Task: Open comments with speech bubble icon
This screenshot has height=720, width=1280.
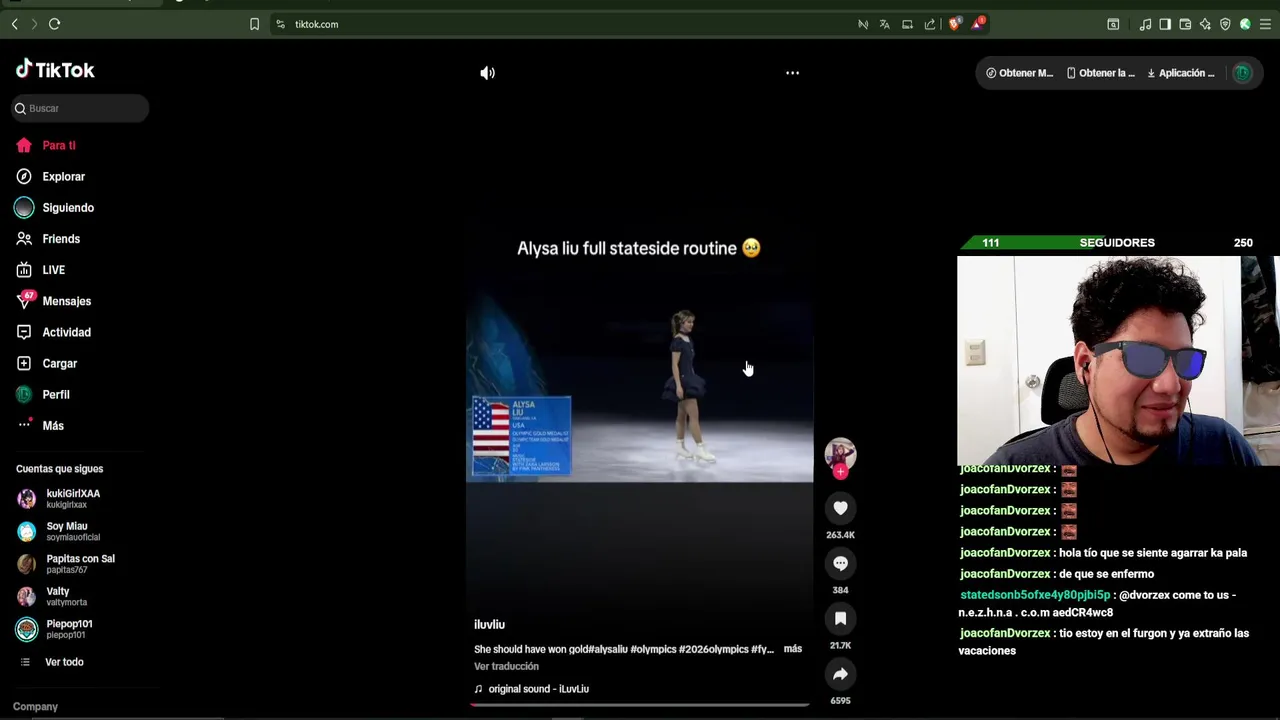Action: [840, 563]
